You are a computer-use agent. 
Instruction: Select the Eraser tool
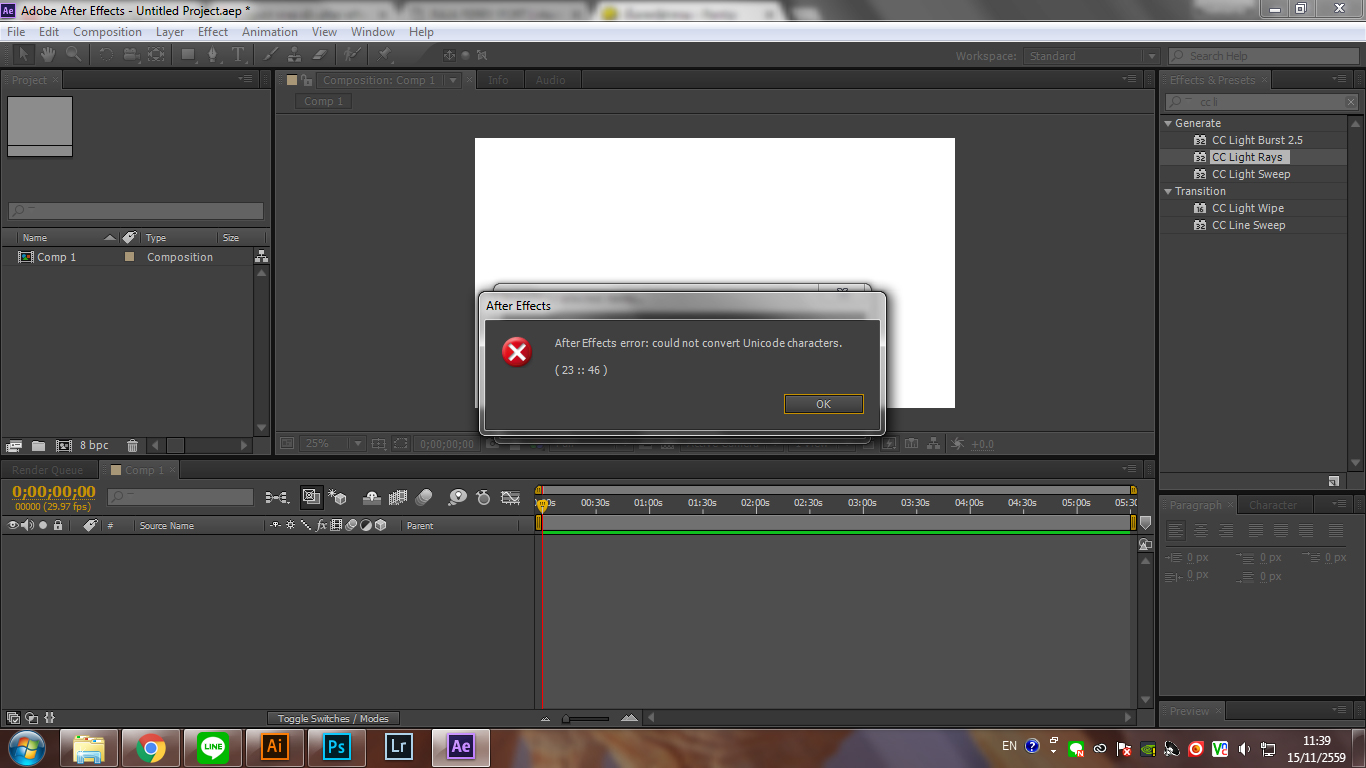click(x=320, y=54)
